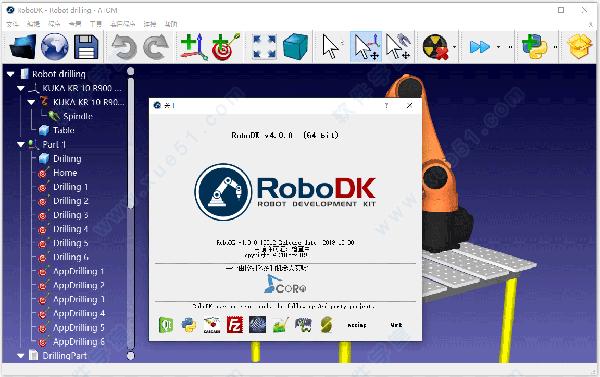Collapse the Part 1 frame node
The height and width of the screenshot is (377, 600).
click(21, 144)
